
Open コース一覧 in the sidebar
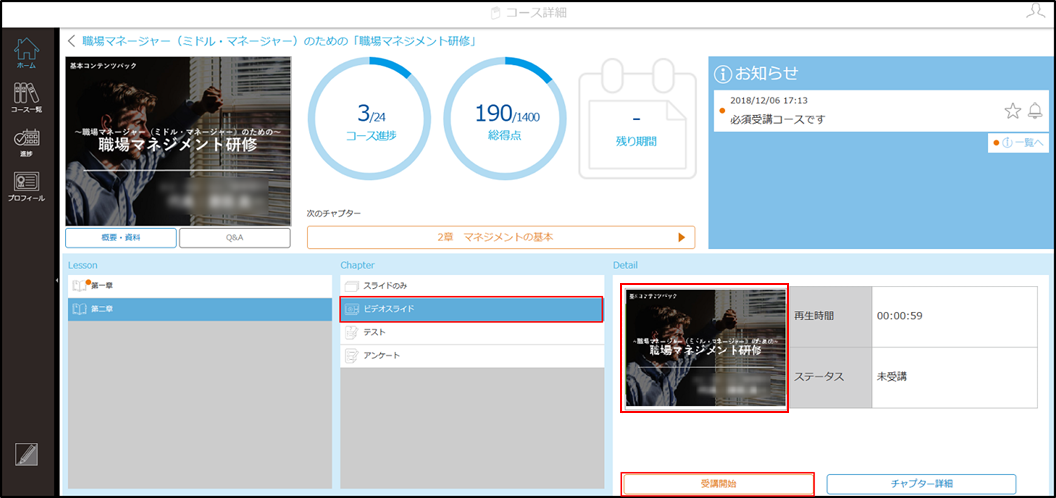pos(27,97)
